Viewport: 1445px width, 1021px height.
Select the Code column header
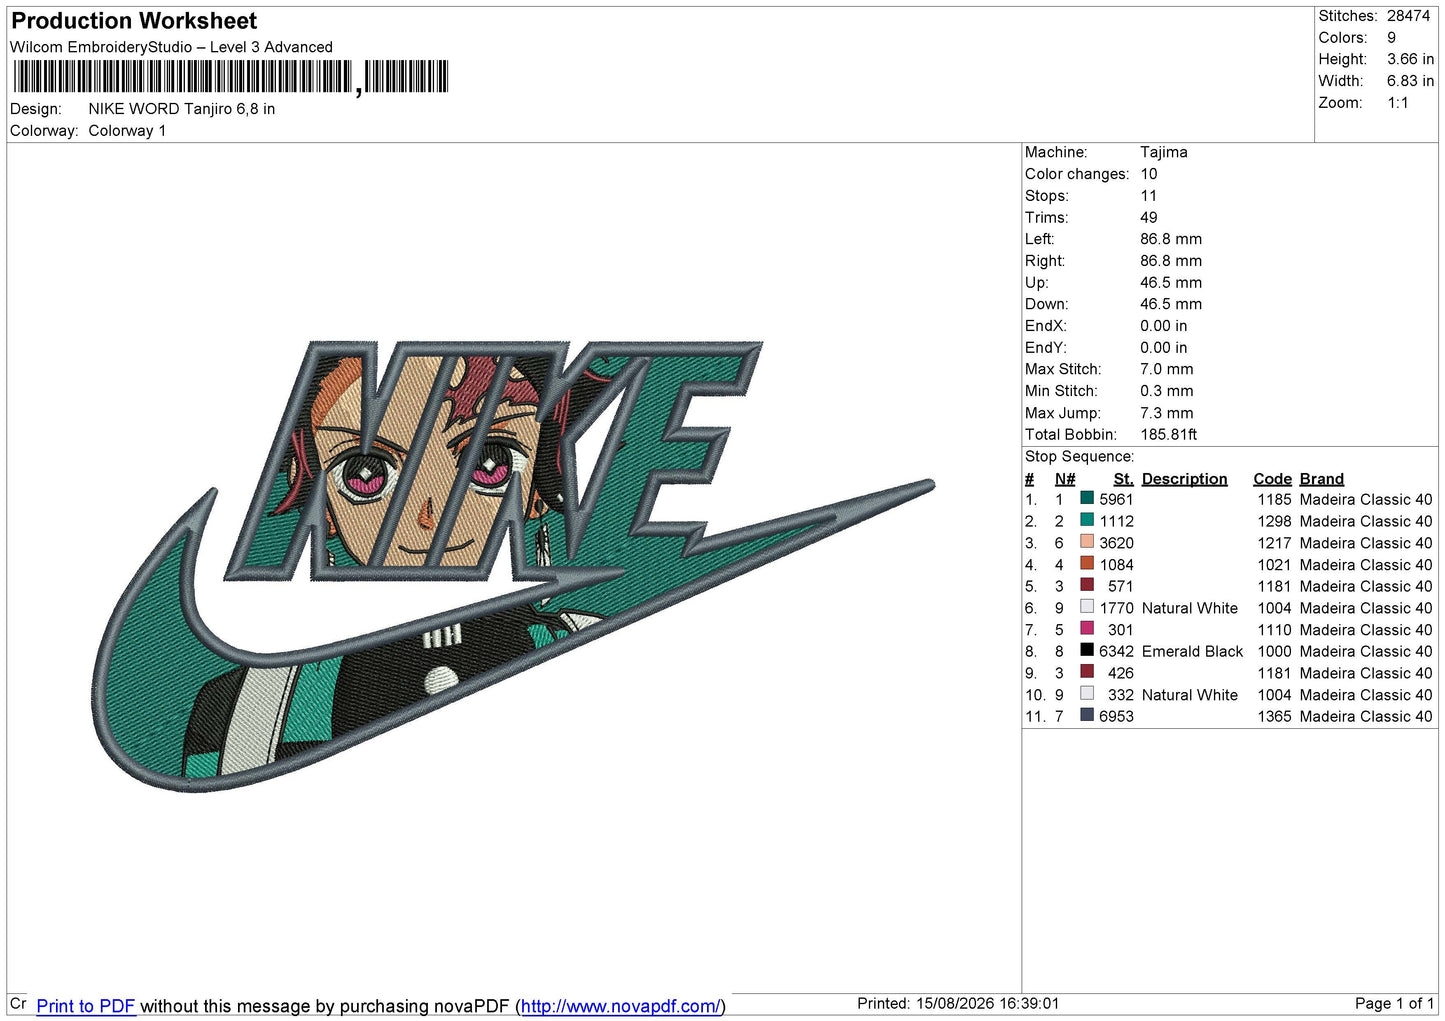tap(1272, 479)
